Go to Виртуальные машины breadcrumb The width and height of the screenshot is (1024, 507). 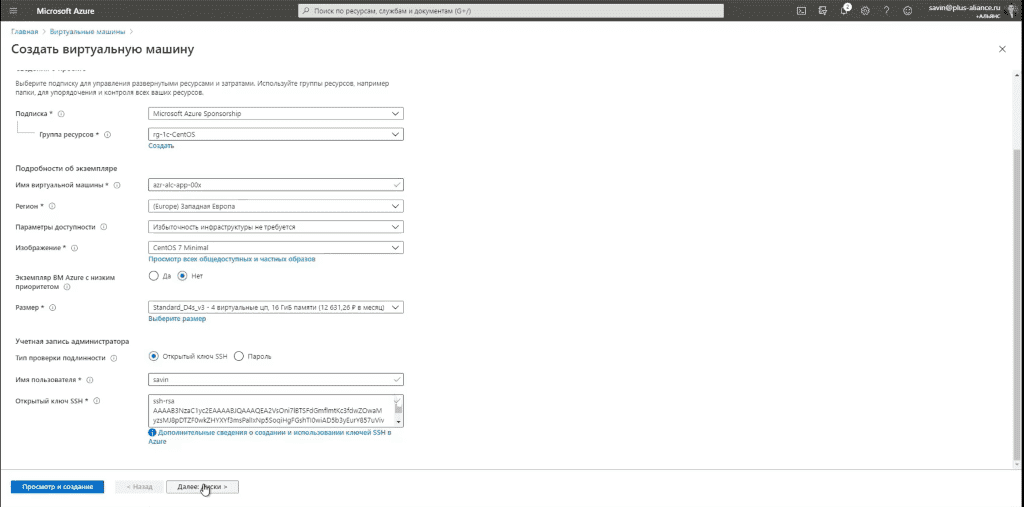[88, 31]
